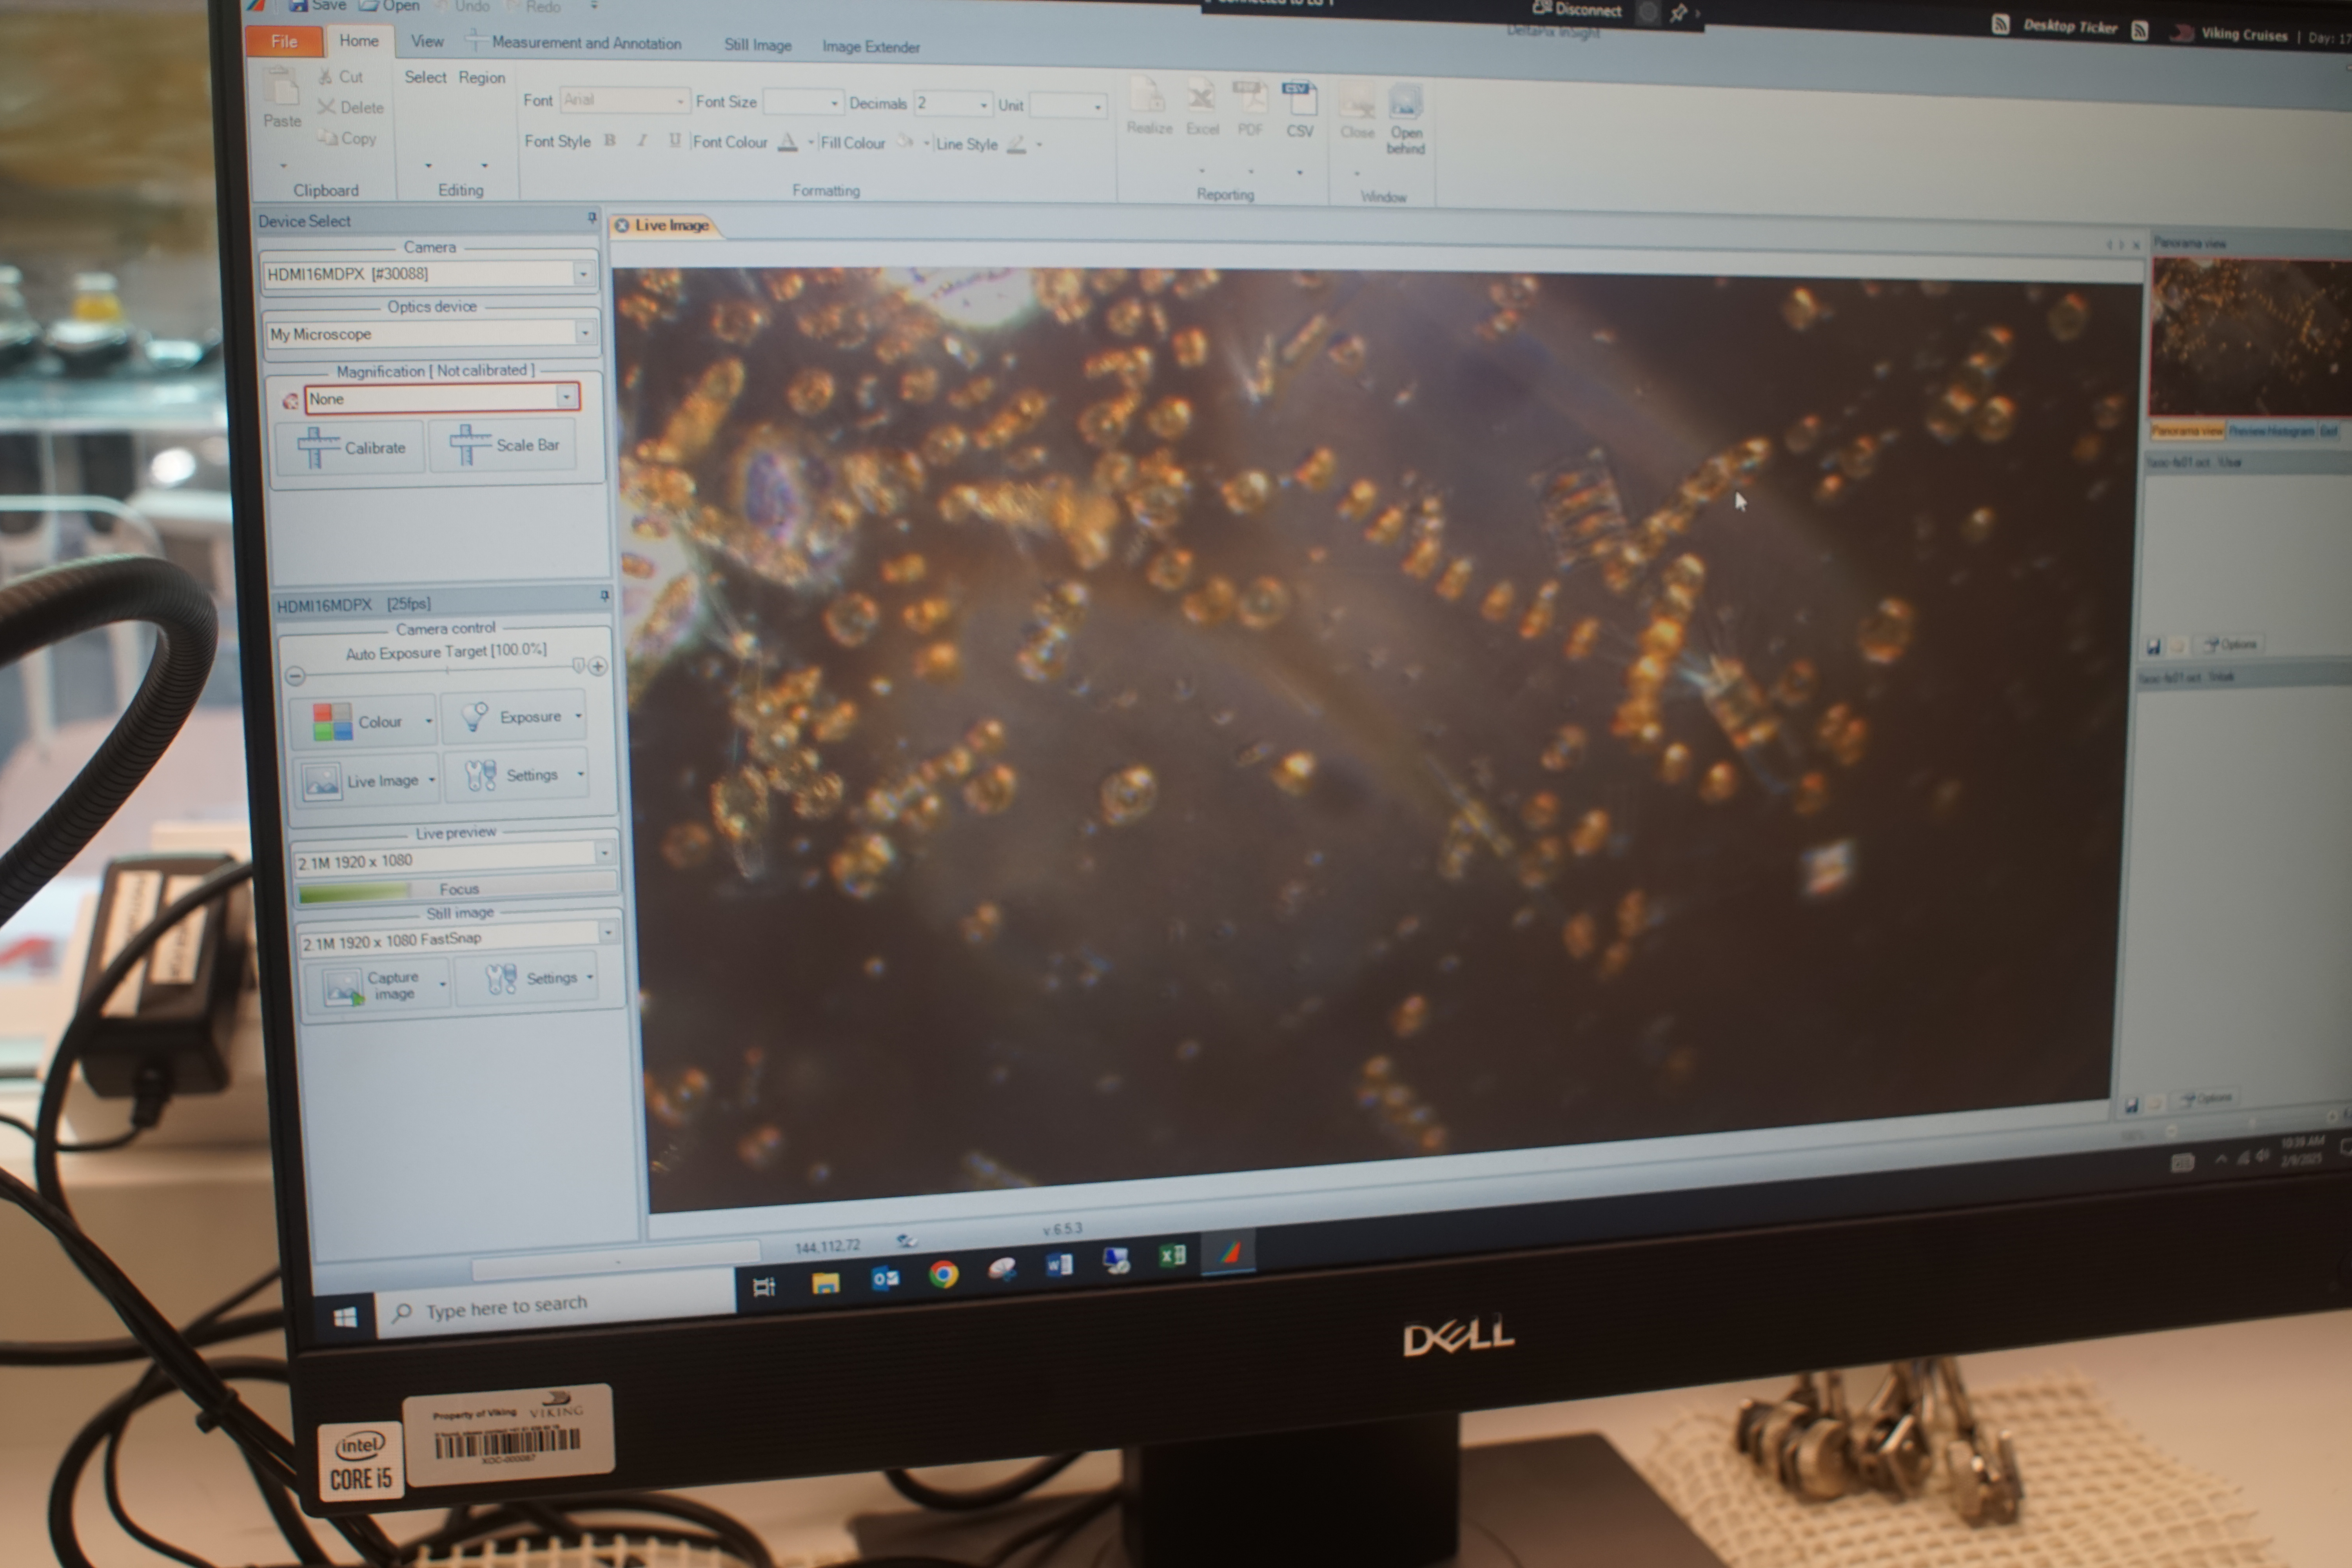The image size is (2352, 1568).
Task: Open Chrome from the taskbar
Action: coord(943,1274)
